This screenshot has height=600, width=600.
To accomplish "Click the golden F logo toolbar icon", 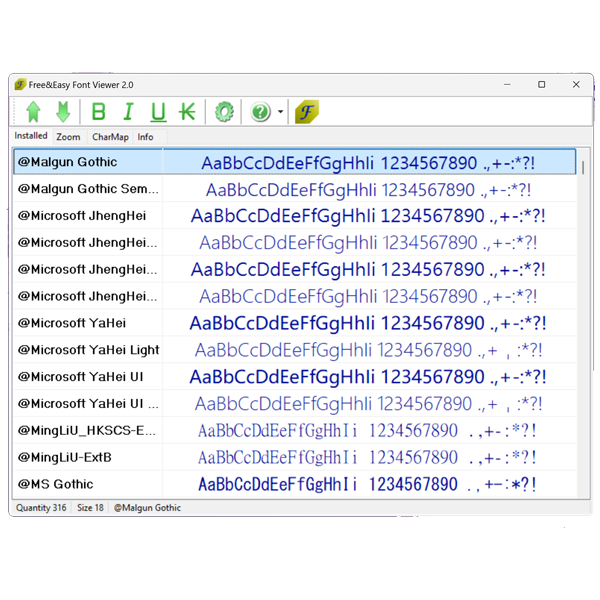I will coord(307,111).
